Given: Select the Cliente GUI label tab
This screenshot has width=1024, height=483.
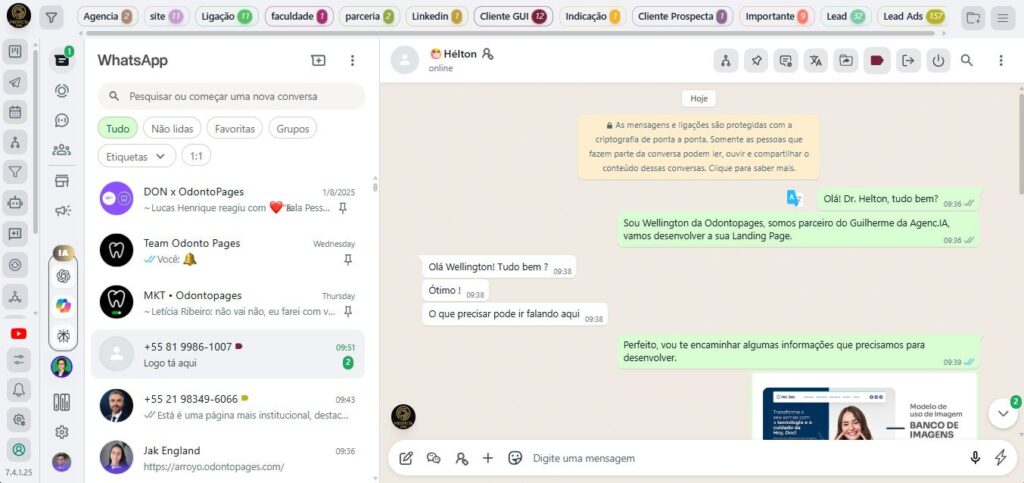Looking at the screenshot, I should pos(513,16).
